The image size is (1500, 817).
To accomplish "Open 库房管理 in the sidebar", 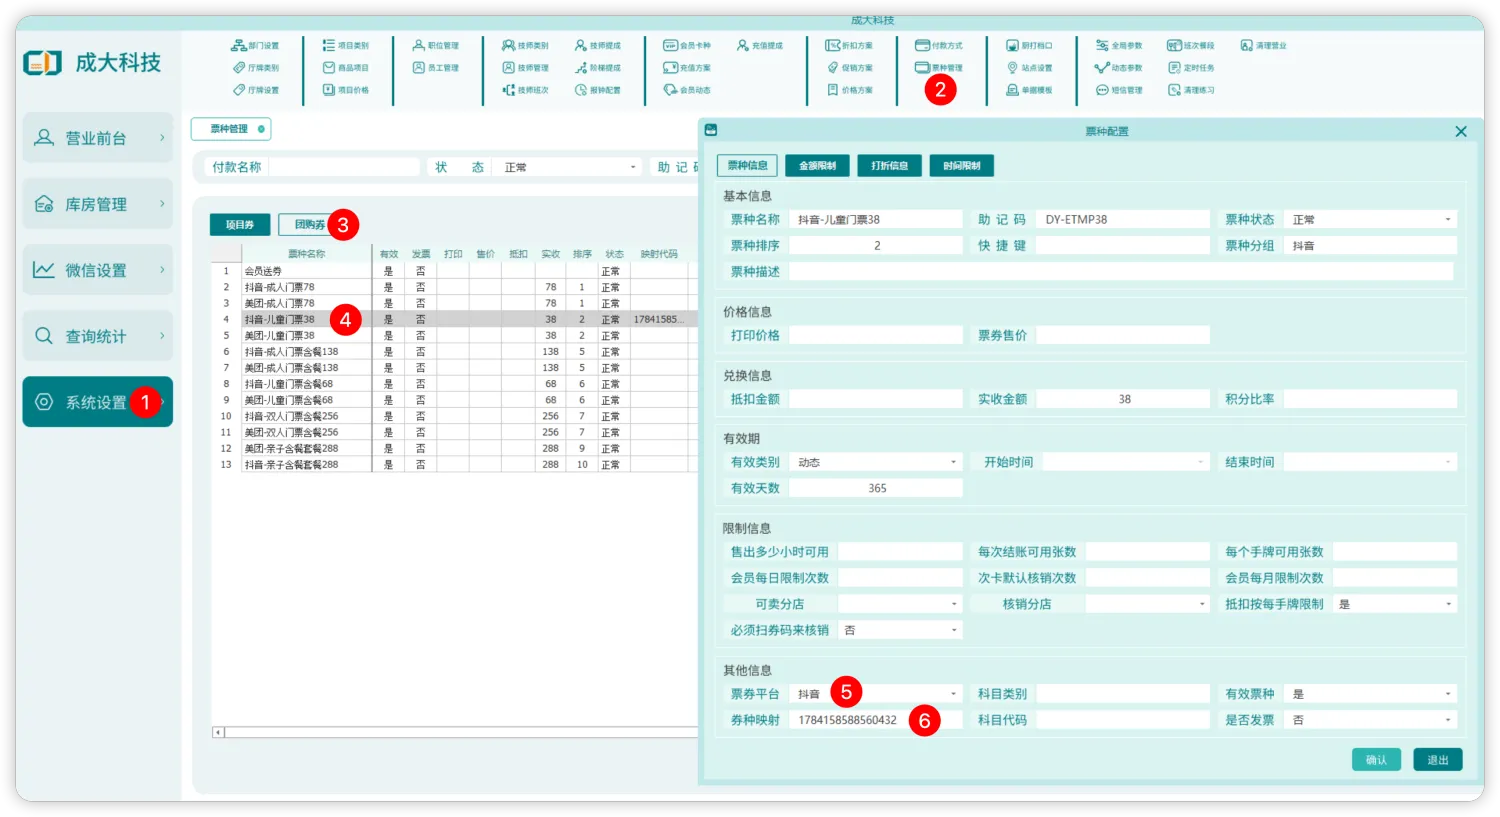I will [x=98, y=204].
